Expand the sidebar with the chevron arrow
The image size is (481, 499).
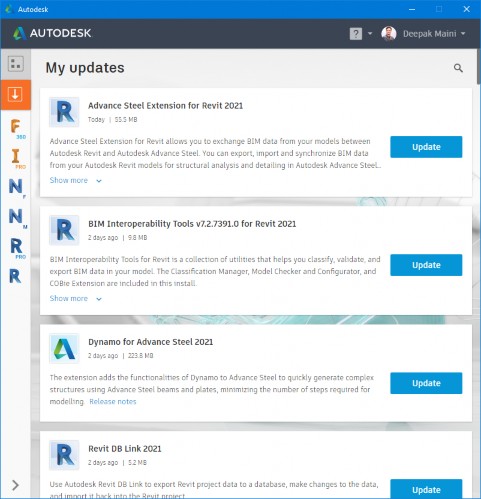pos(15,485)
